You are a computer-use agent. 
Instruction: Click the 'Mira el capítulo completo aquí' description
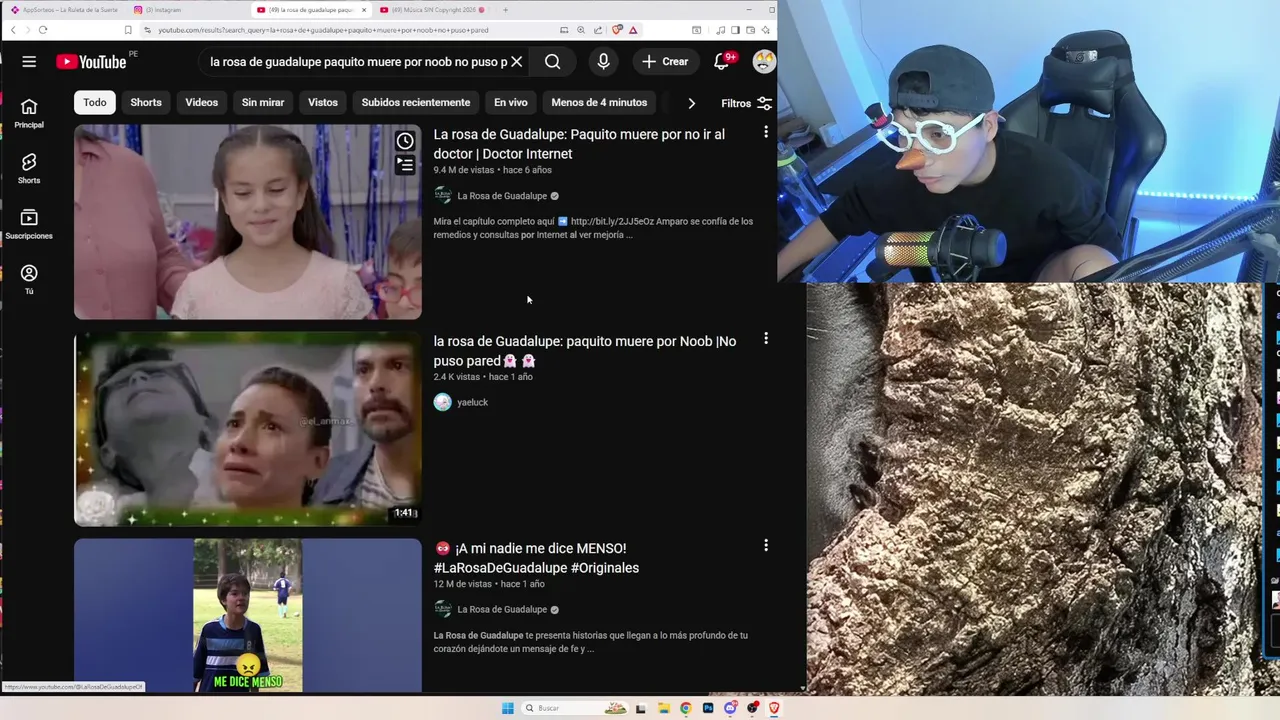(593, 228)
